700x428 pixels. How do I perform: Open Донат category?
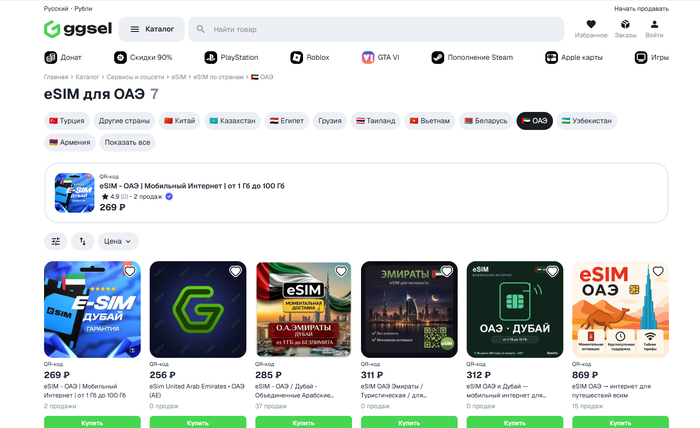coord(63,57)
